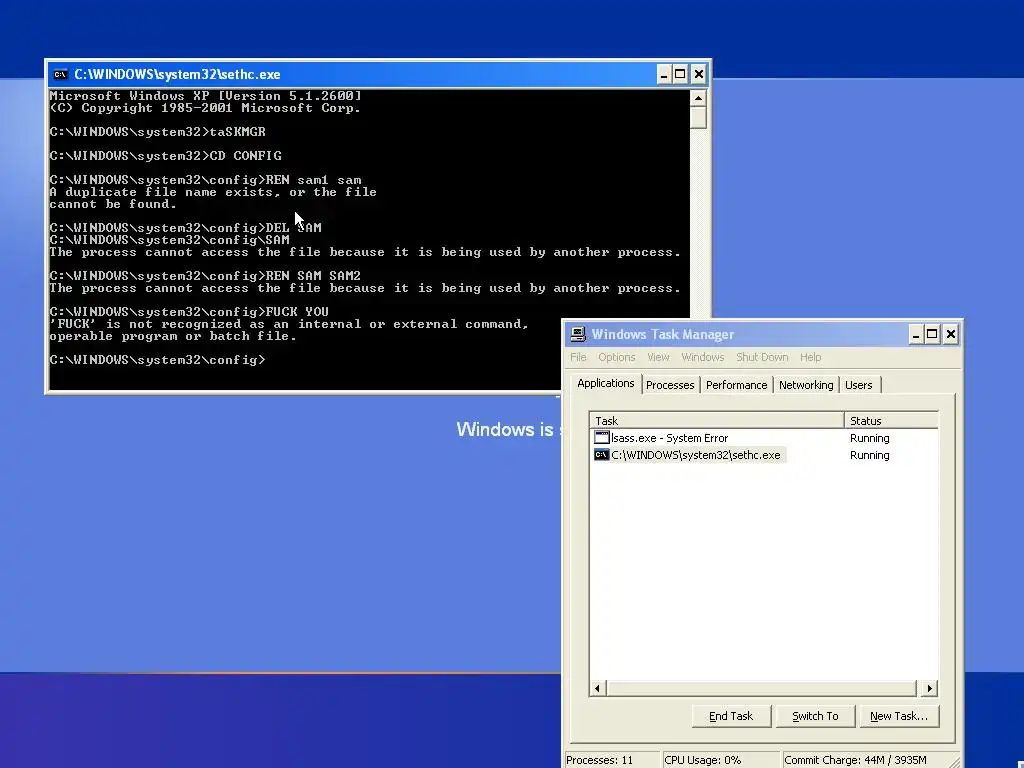Maximize the Windows Task Manager window

(x=932, y=334)
